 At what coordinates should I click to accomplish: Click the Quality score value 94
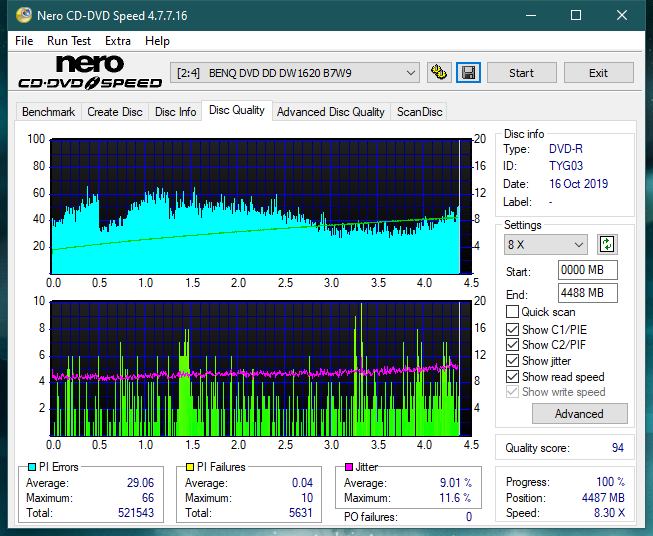point(618,448)
